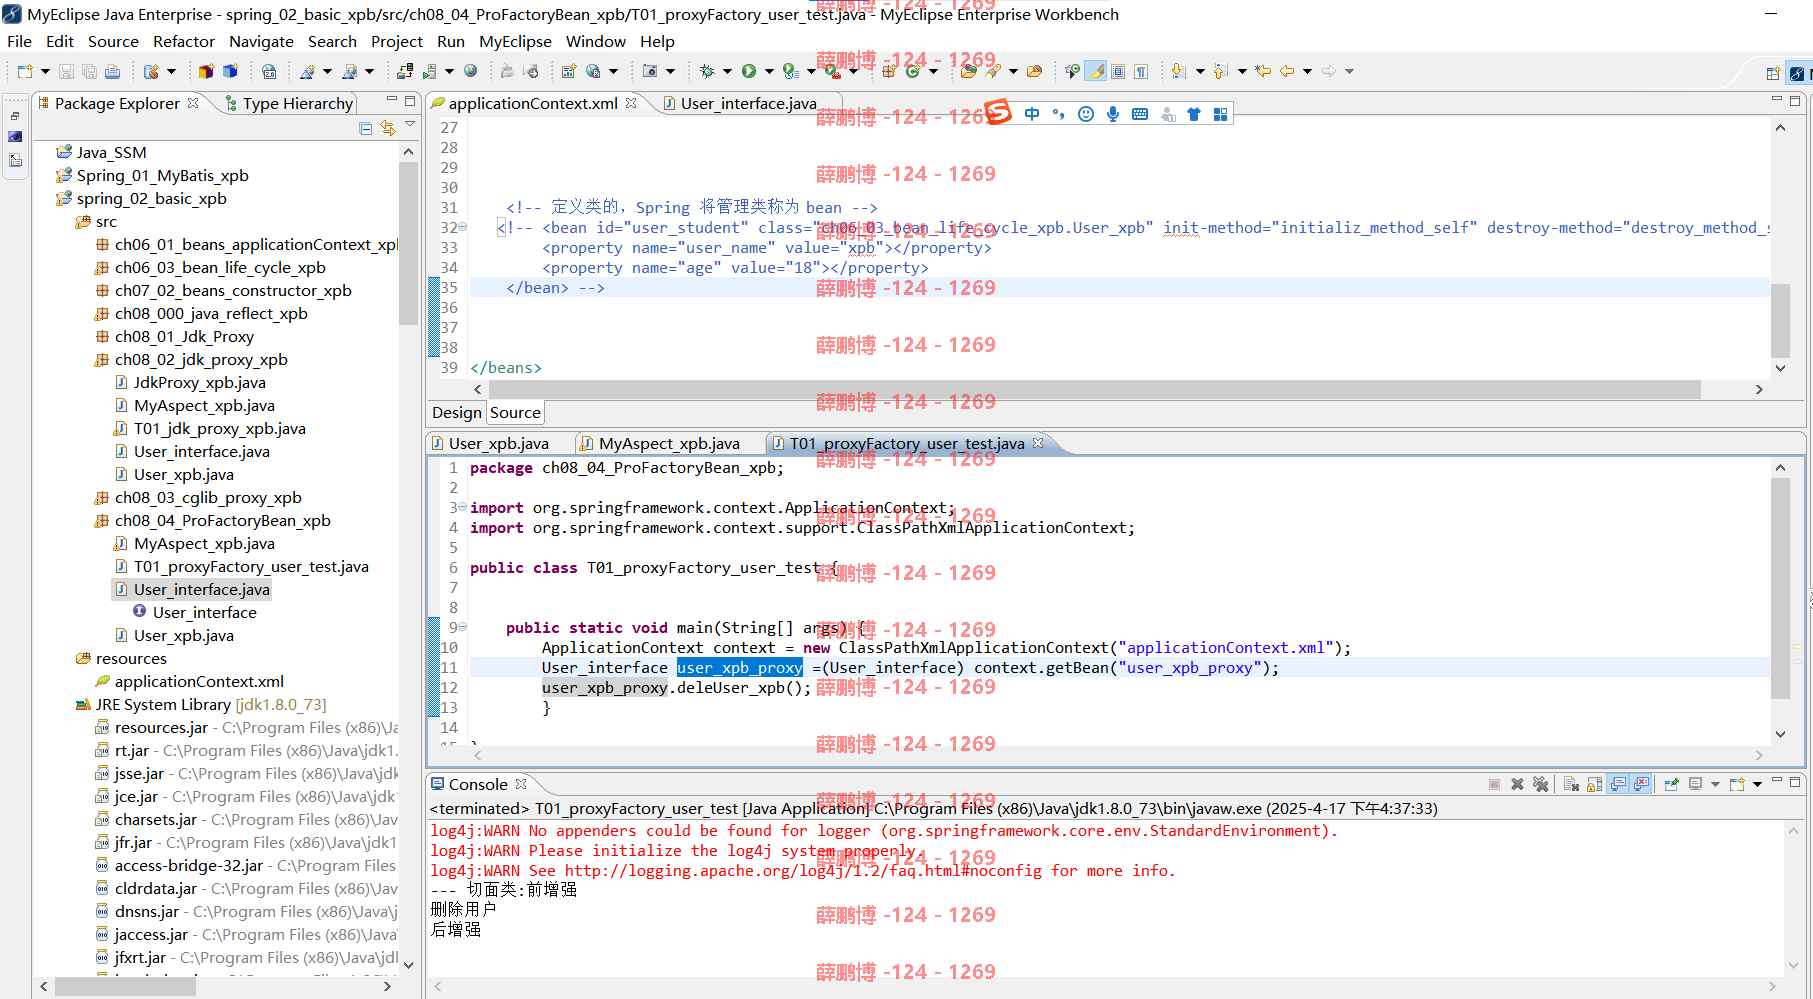Screen dimensions: 1813x999
Task: Click the Previous Annotation icon
Action: [1220, 71]
